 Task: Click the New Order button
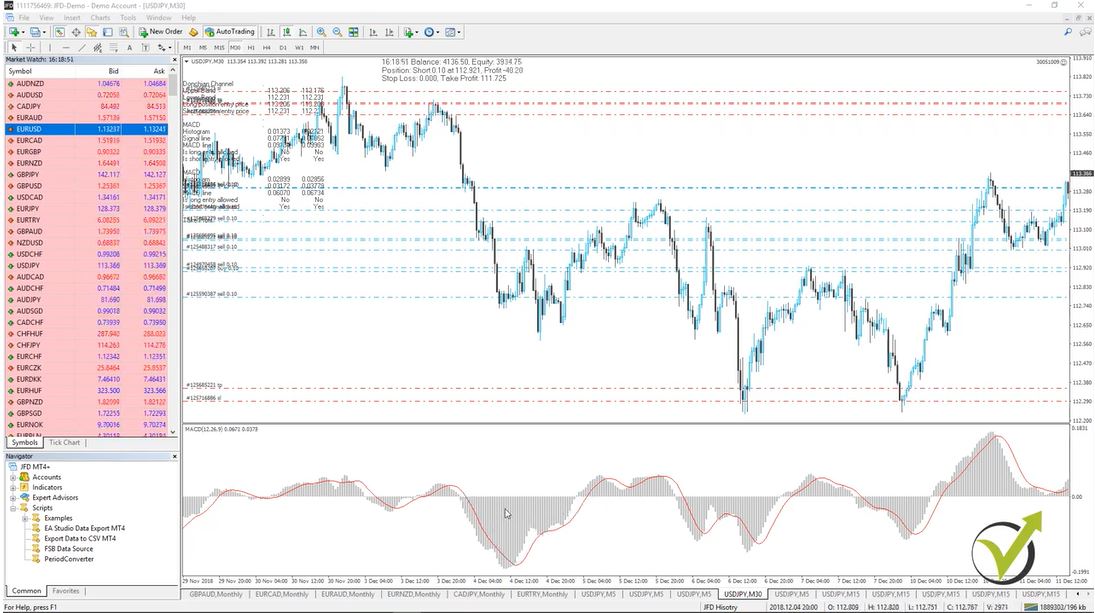pyautogui.click(x=160, y=31)
